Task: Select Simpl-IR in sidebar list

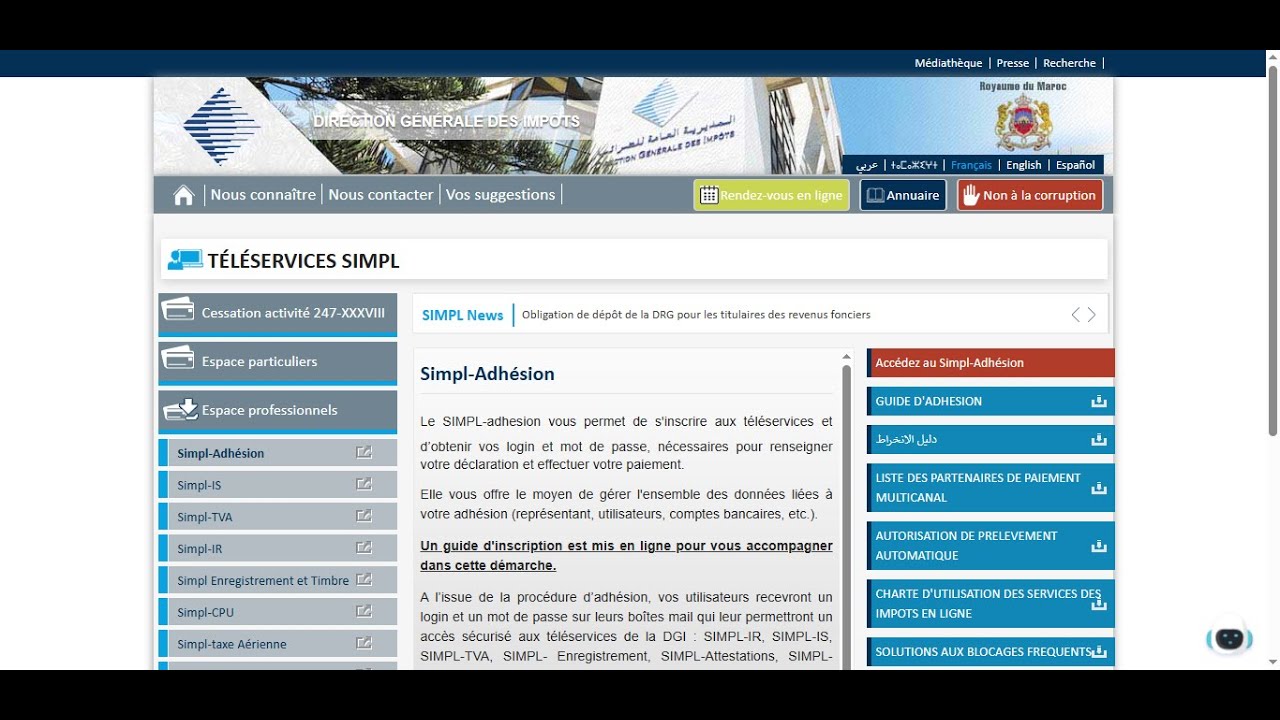Action: [x=278, y=548]
